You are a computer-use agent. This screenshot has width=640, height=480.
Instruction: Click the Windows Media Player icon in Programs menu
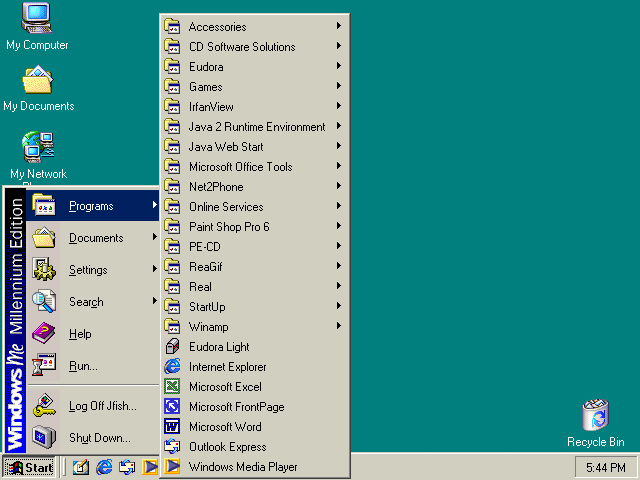172,466
